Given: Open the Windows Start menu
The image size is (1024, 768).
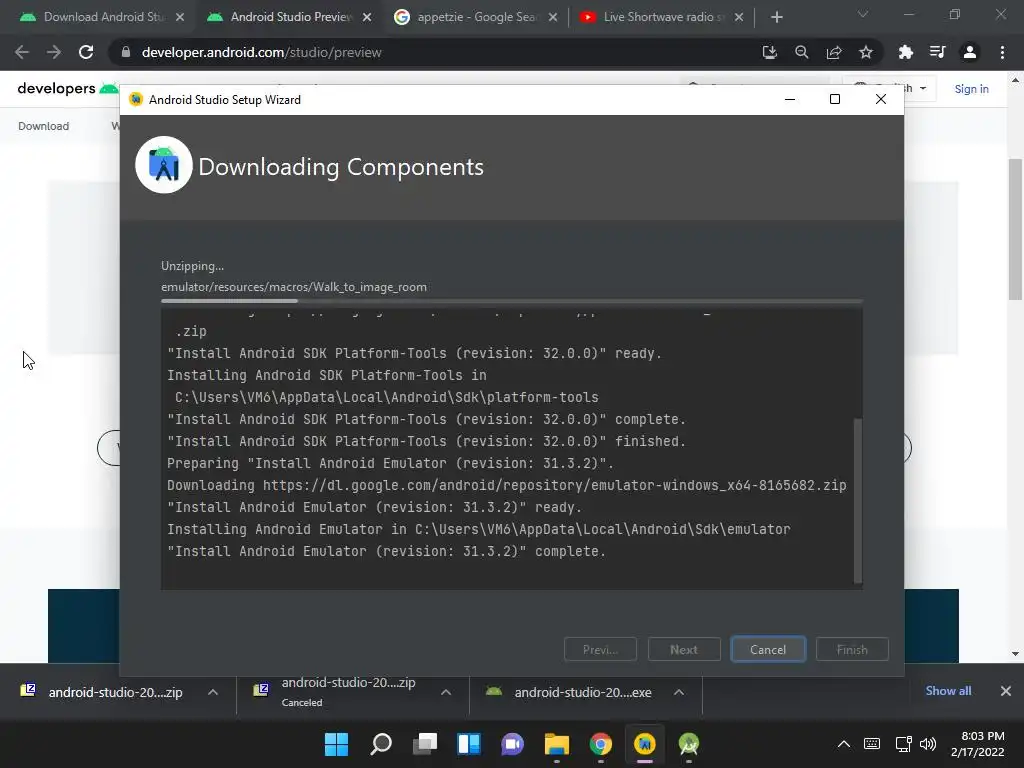Looking at the screenshot, I should coord(336,744).
